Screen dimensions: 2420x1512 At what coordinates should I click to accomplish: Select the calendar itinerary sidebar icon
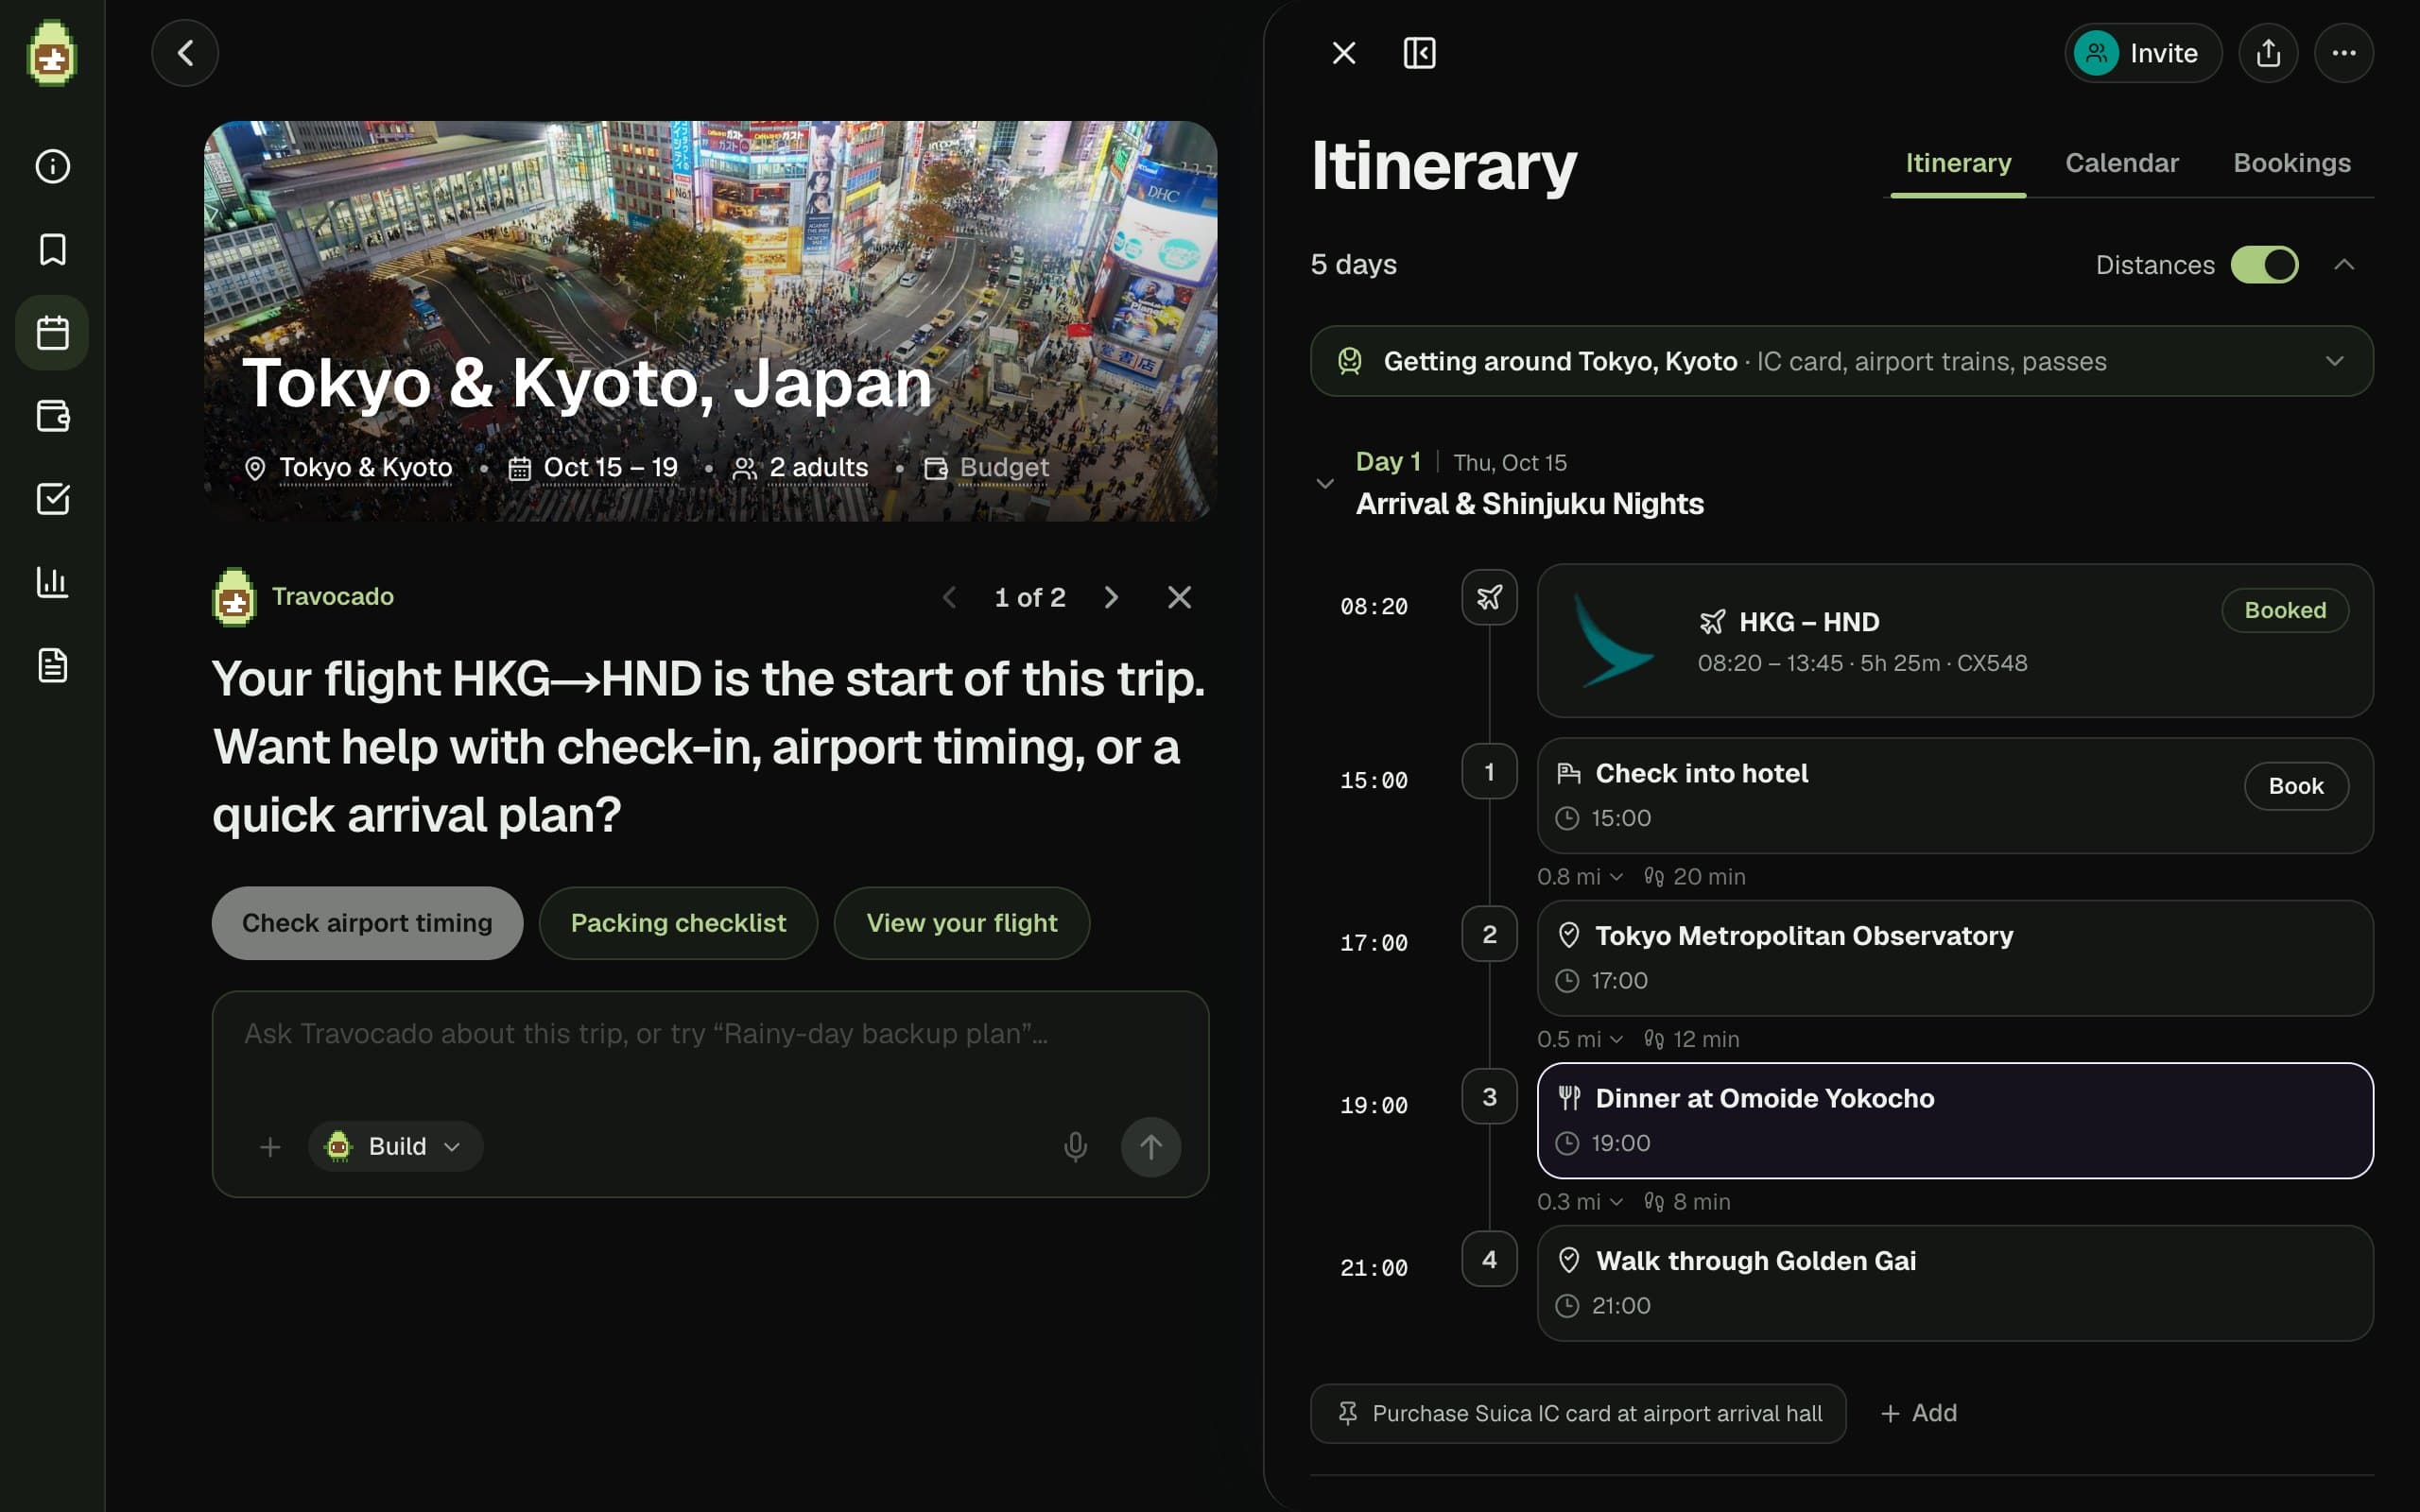click(x=52, y=332)
